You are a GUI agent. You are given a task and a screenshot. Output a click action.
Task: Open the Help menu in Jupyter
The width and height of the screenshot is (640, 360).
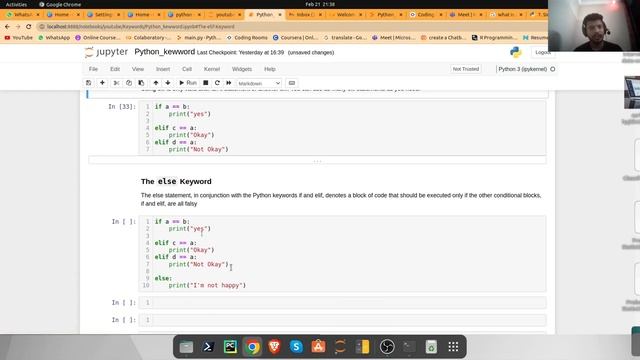(269, 69)
